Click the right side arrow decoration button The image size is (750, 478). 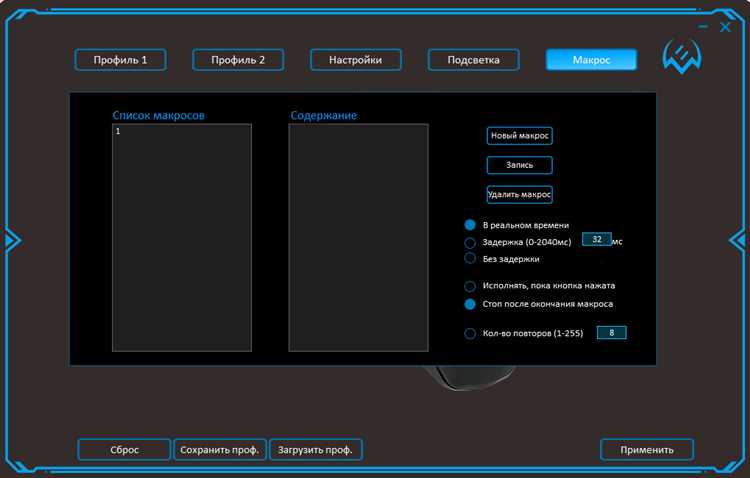pos(739,240)
